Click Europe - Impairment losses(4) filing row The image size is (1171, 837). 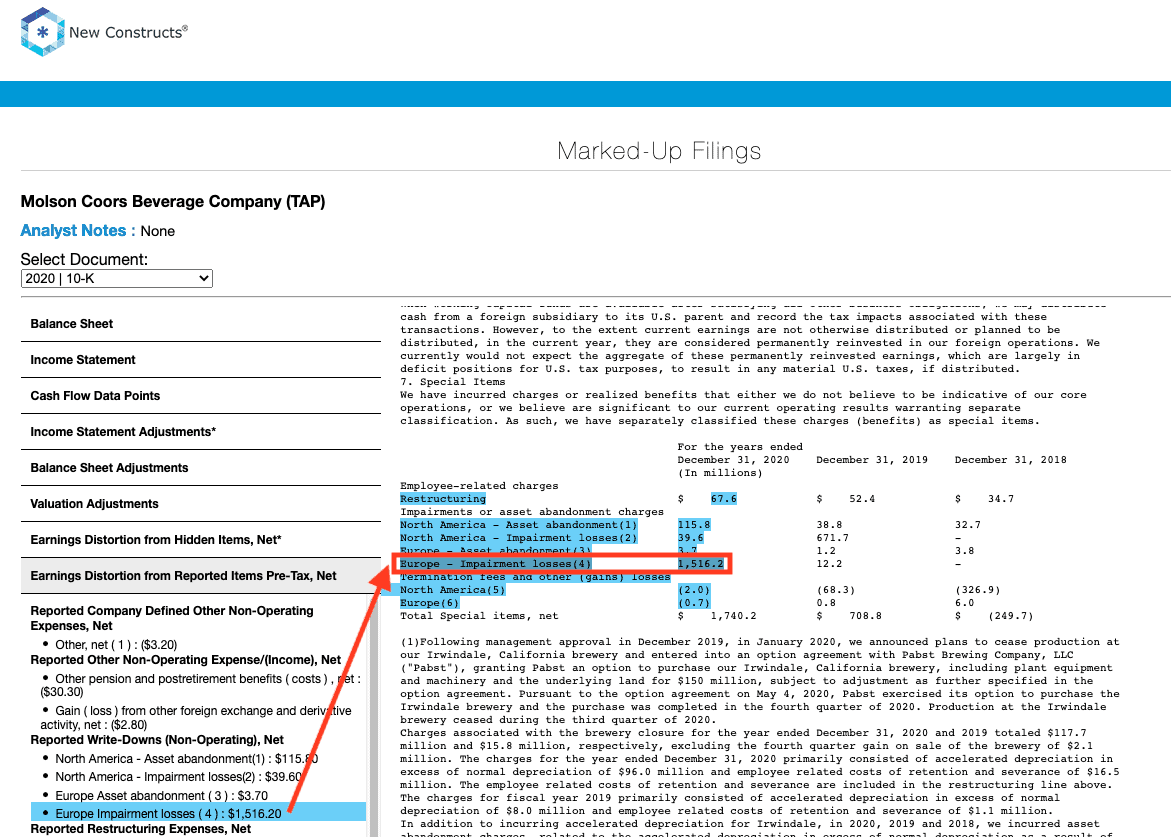point(496,564)
